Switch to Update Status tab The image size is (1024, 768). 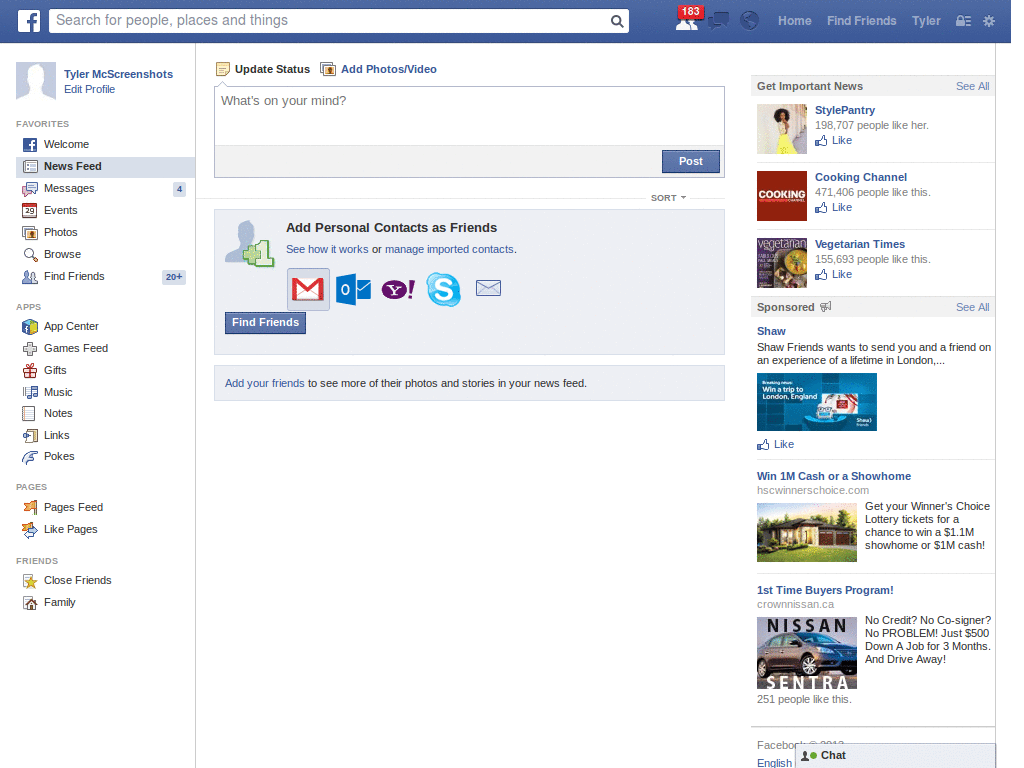pos(263,69)
